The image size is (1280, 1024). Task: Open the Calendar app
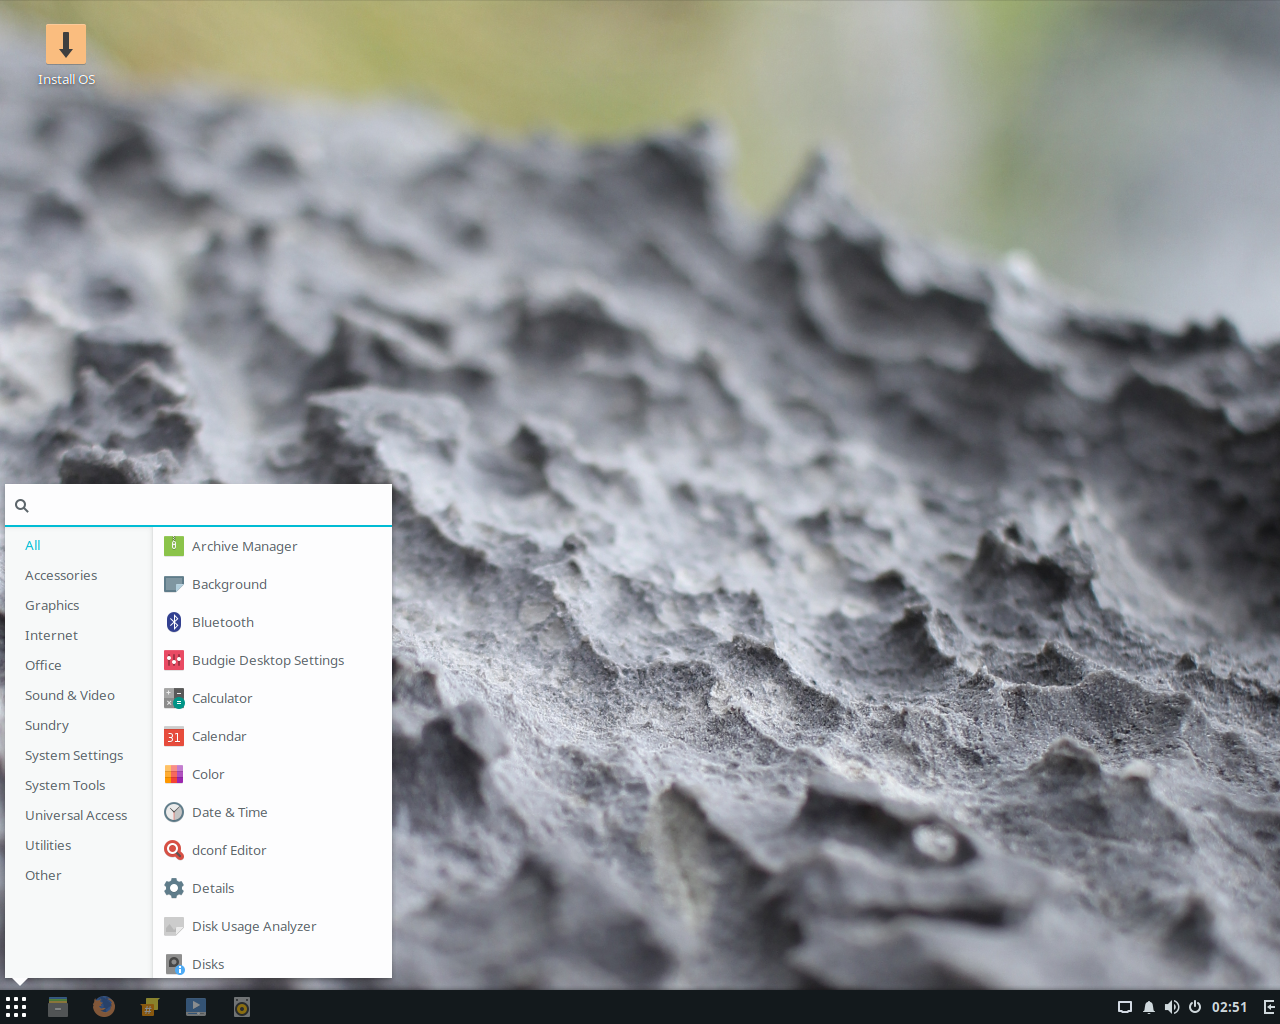pos(272,736)
